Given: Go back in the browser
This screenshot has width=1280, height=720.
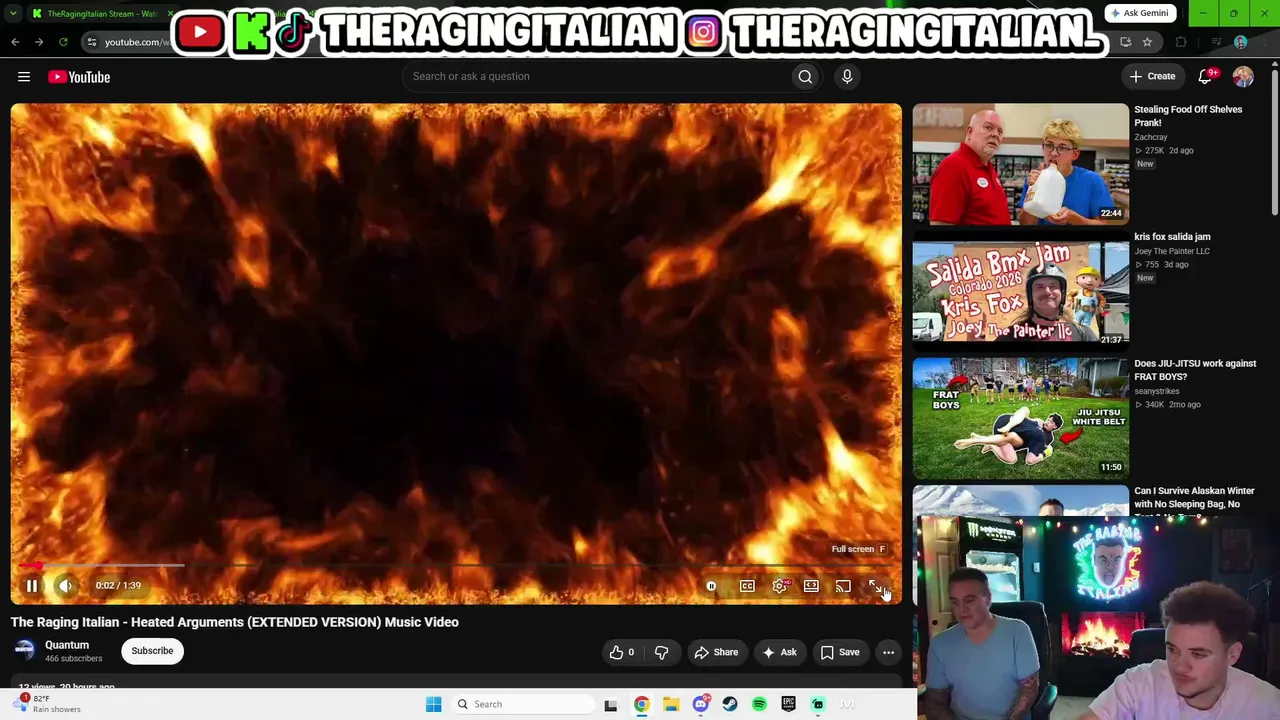Looking at the screenshot, I should 15,42.
